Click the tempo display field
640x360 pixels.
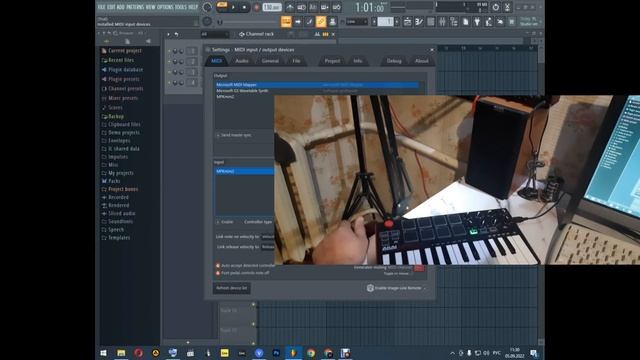[272, 7]
